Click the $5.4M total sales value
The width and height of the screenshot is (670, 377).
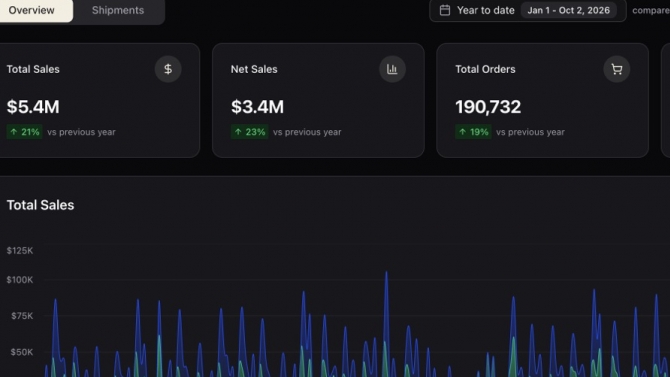pos(33,107)
